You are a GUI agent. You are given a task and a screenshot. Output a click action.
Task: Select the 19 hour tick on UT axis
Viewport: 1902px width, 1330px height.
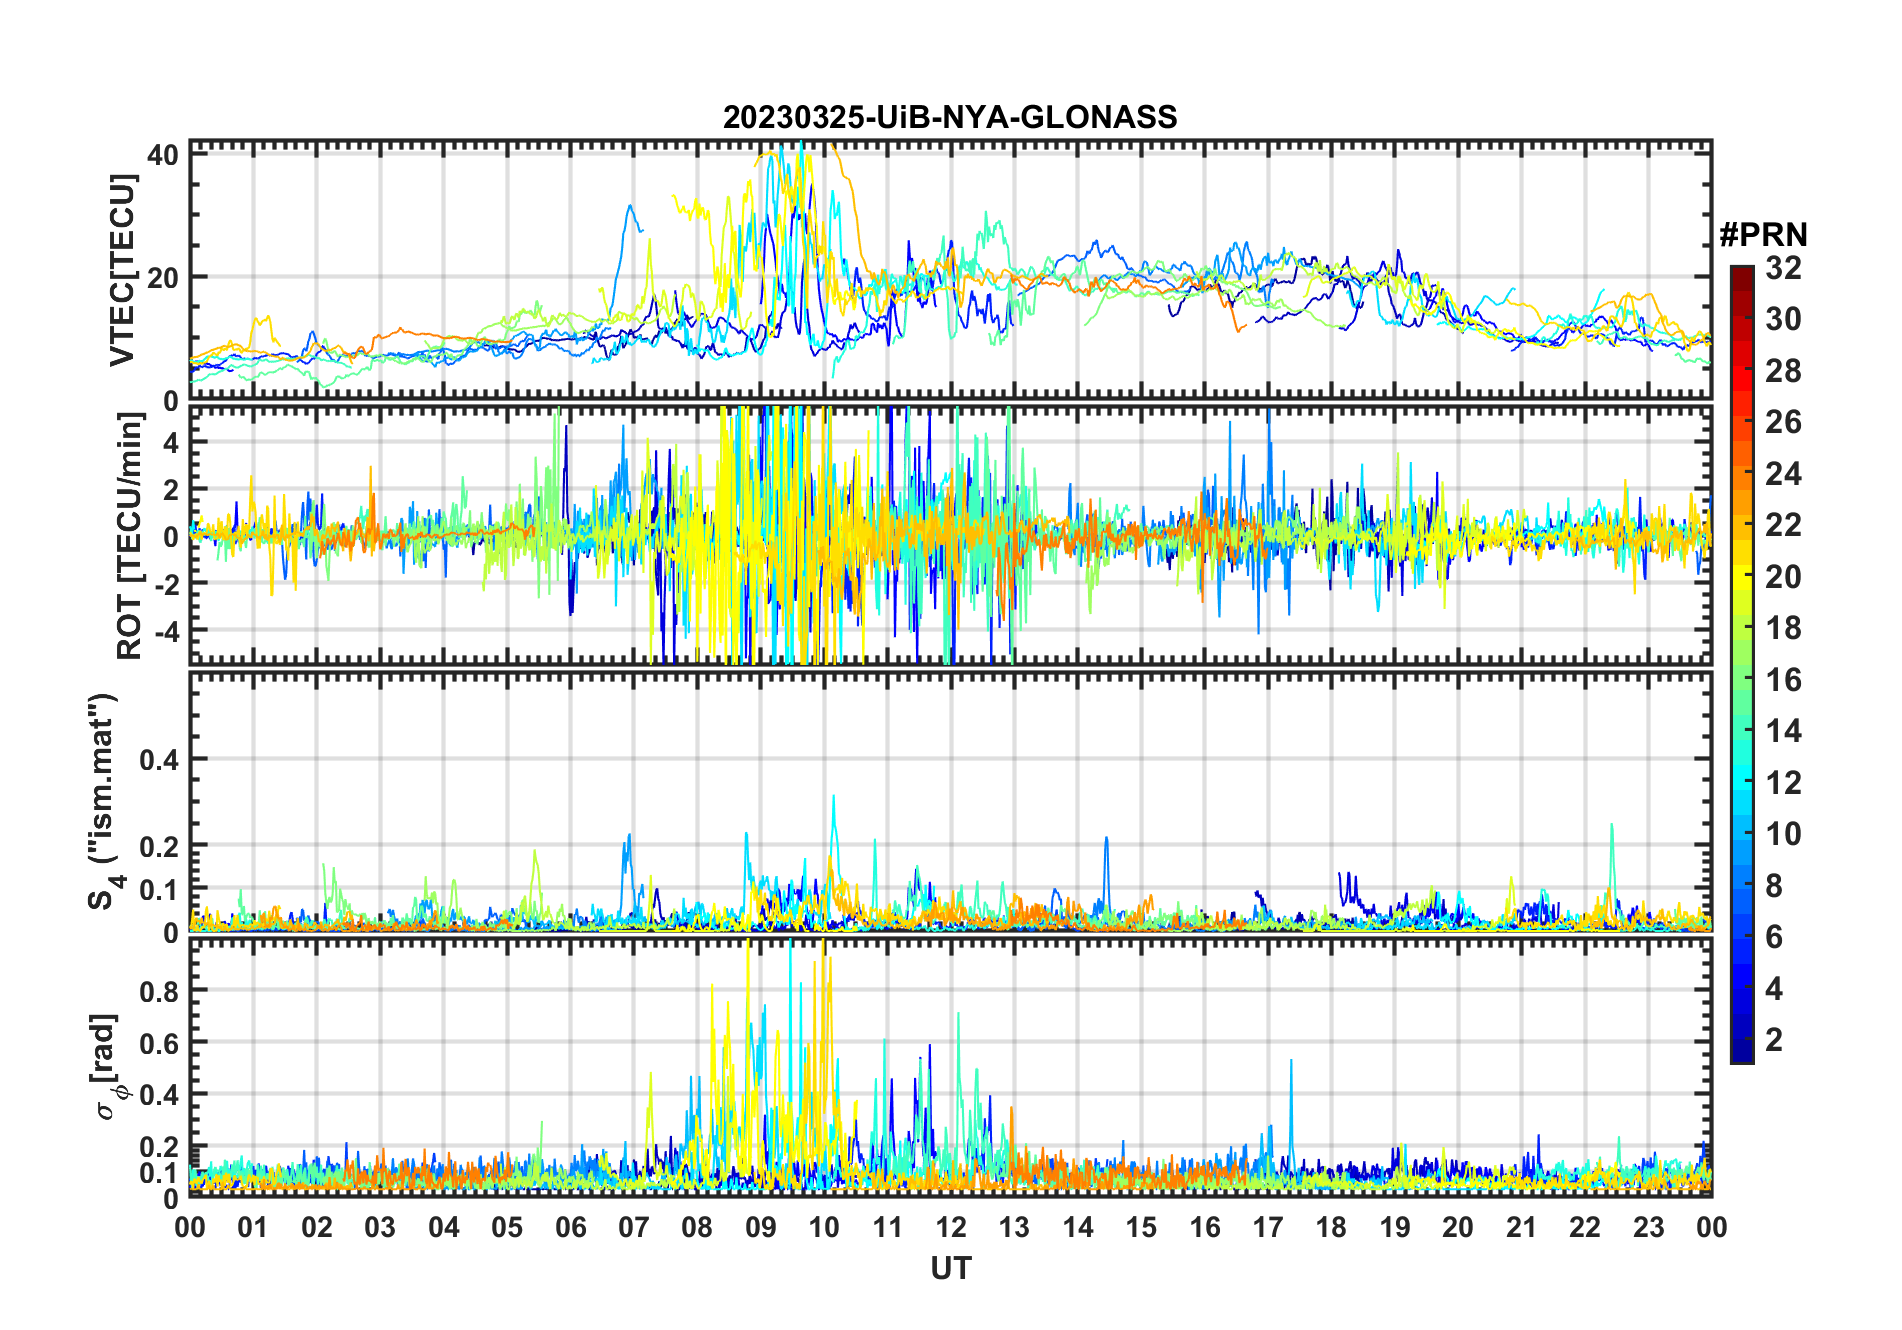[1395, 1227]
